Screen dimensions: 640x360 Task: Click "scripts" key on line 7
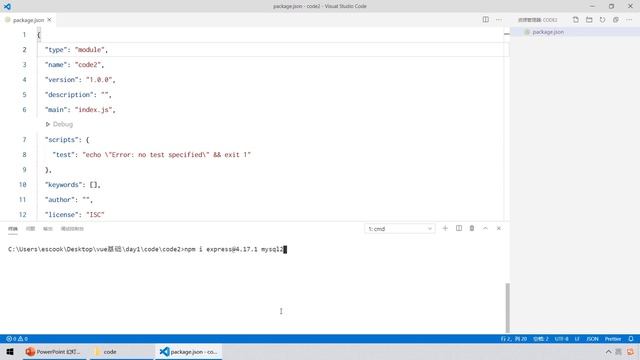[x=61, y=140]
